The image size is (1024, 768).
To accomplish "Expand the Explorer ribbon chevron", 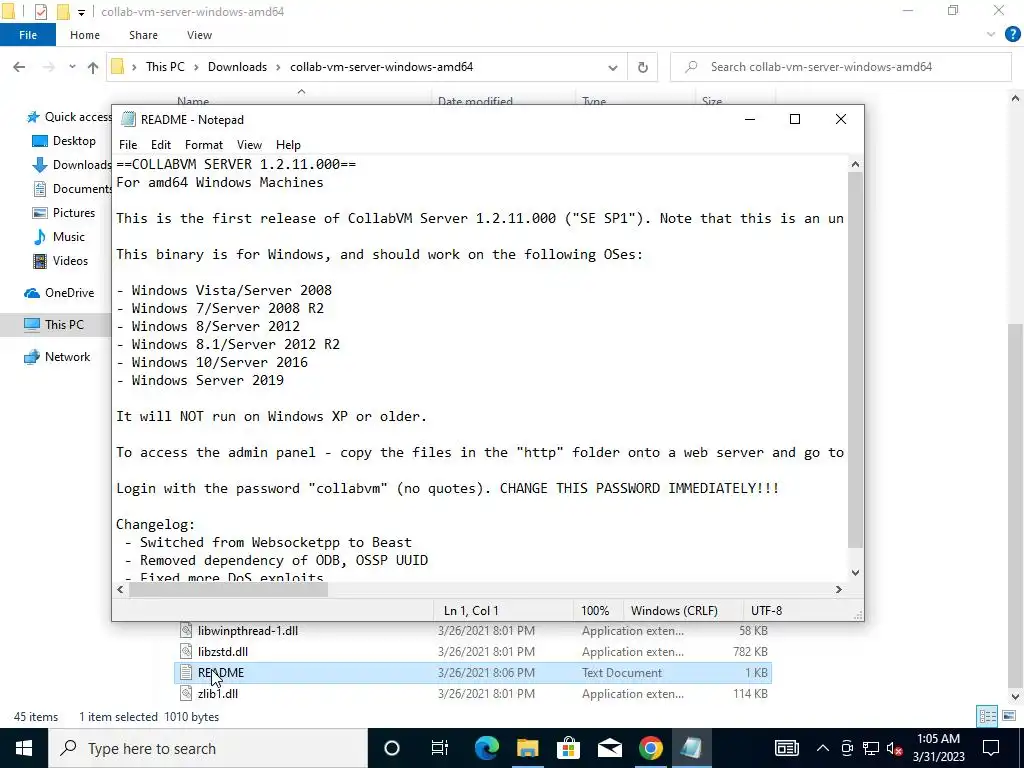I will 991,35.
